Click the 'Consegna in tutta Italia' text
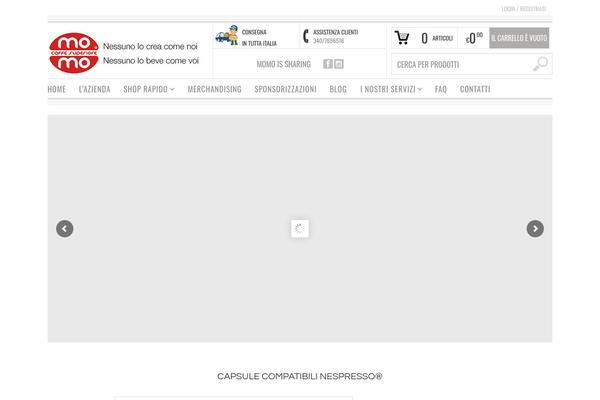This screenshot has width=600, height=400. click(259, 38)
